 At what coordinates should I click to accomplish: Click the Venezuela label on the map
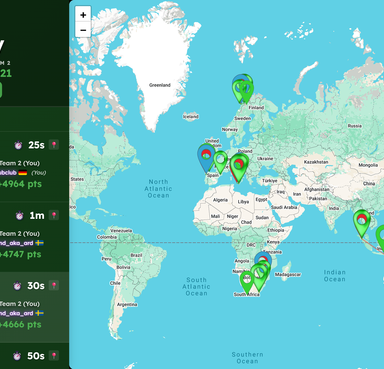point(121,230)
